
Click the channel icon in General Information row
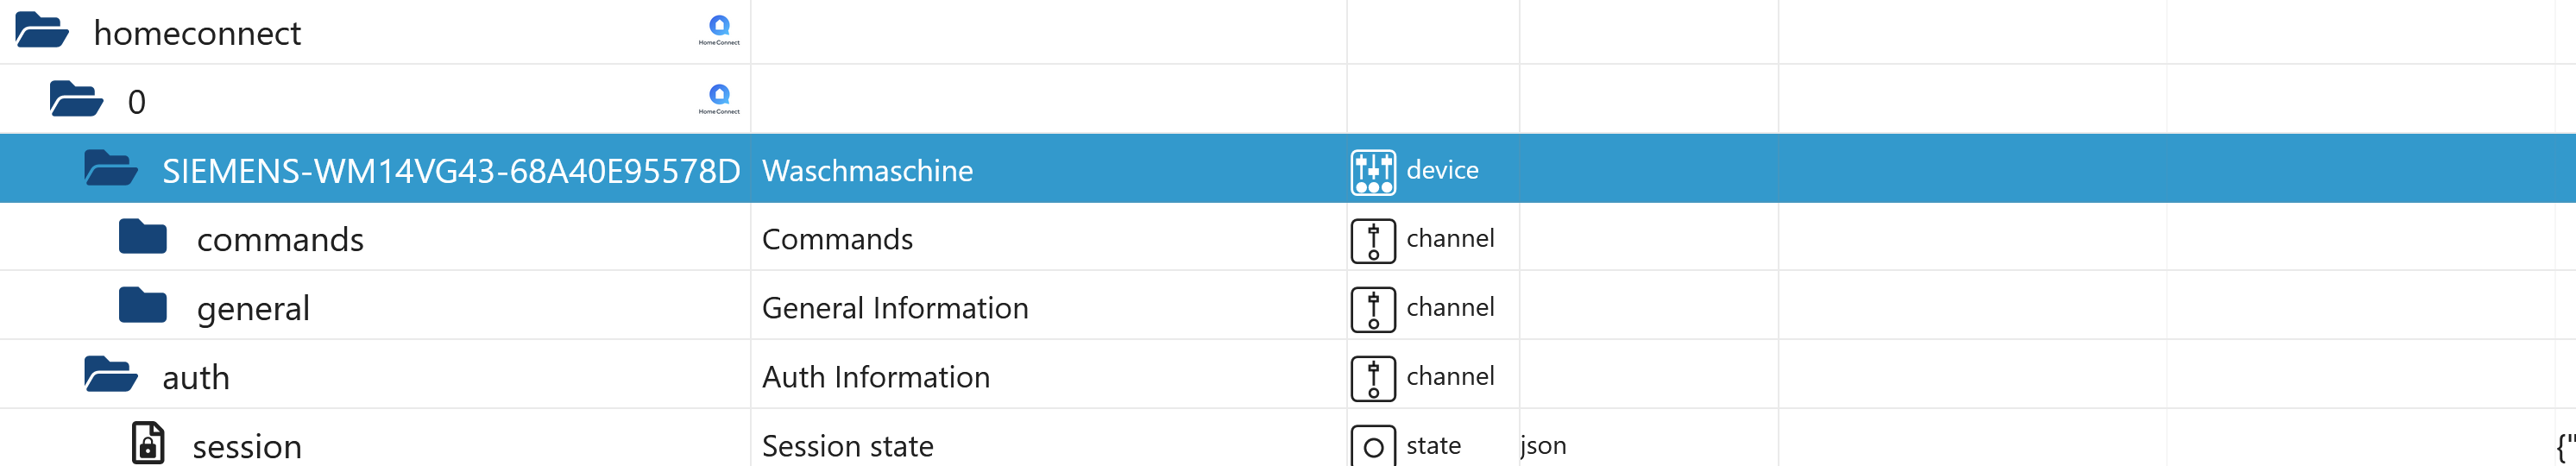pos(1373,309)
